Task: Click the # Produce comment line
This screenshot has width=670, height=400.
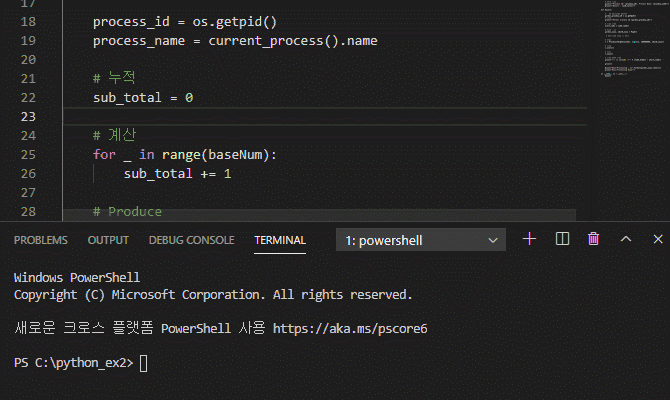Action: pos(127,212)
